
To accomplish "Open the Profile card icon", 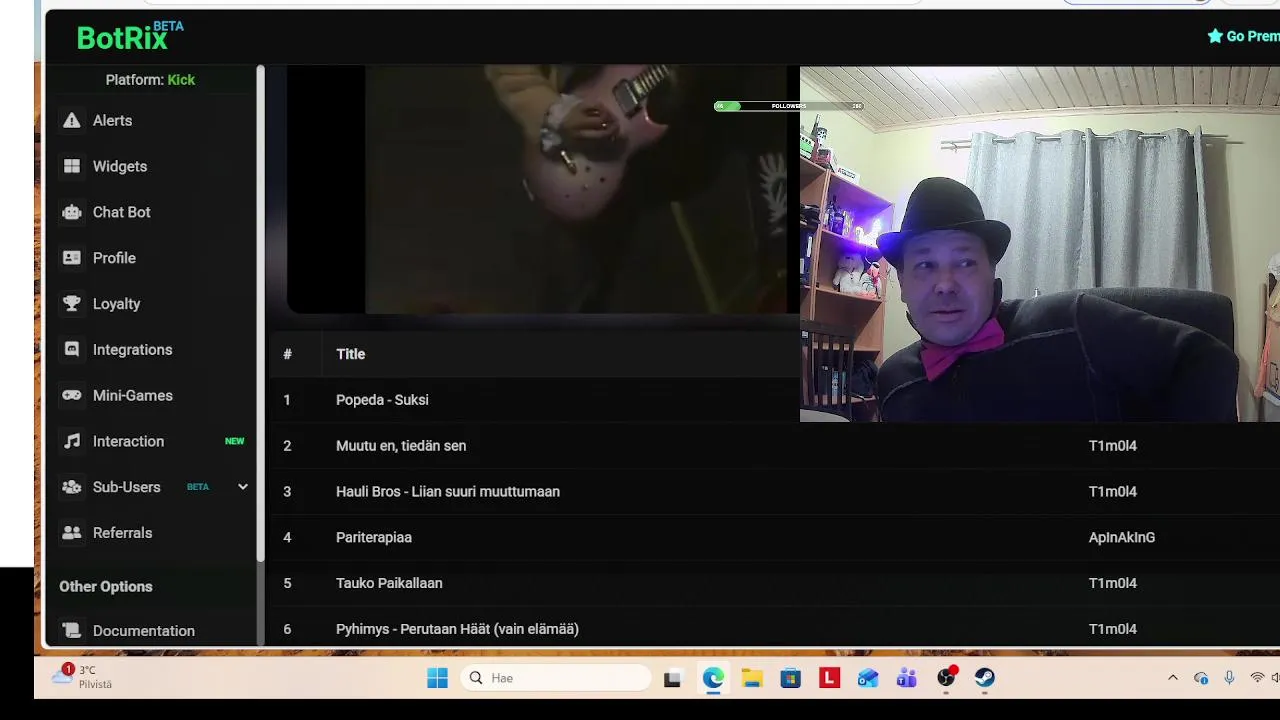I will (x=71, y=258).
